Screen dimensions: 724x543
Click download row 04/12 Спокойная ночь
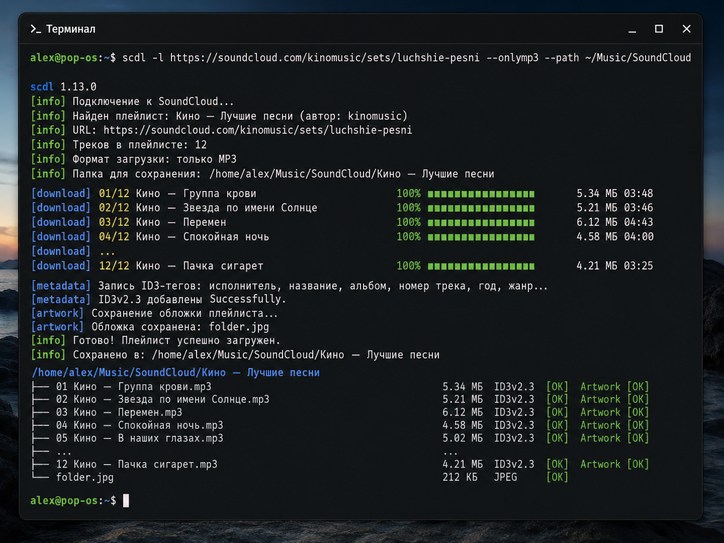(x=342, y=237)
